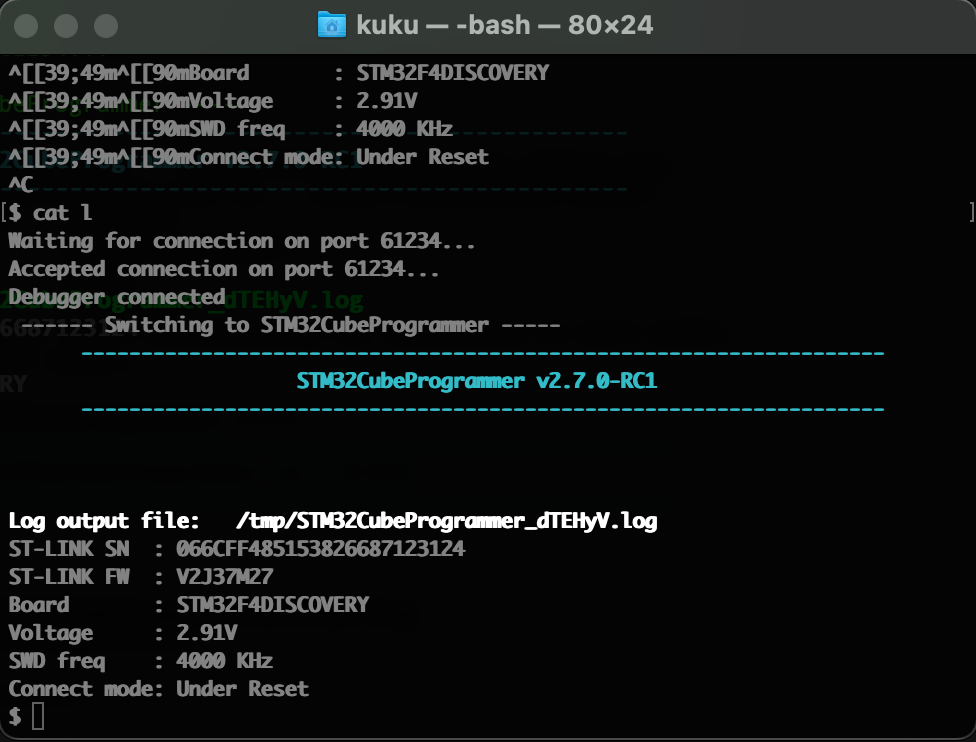Click bottom SWD freq value '4000 KHz'
This screenshot has height=742, width=976.
click(x=225, y=661)
